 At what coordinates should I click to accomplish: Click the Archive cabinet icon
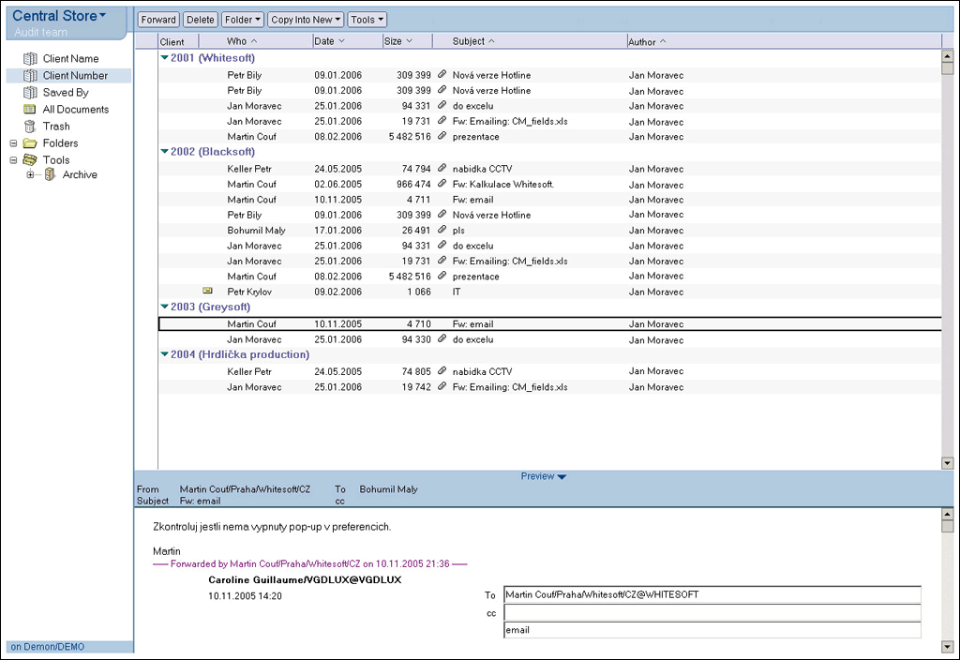50,175
